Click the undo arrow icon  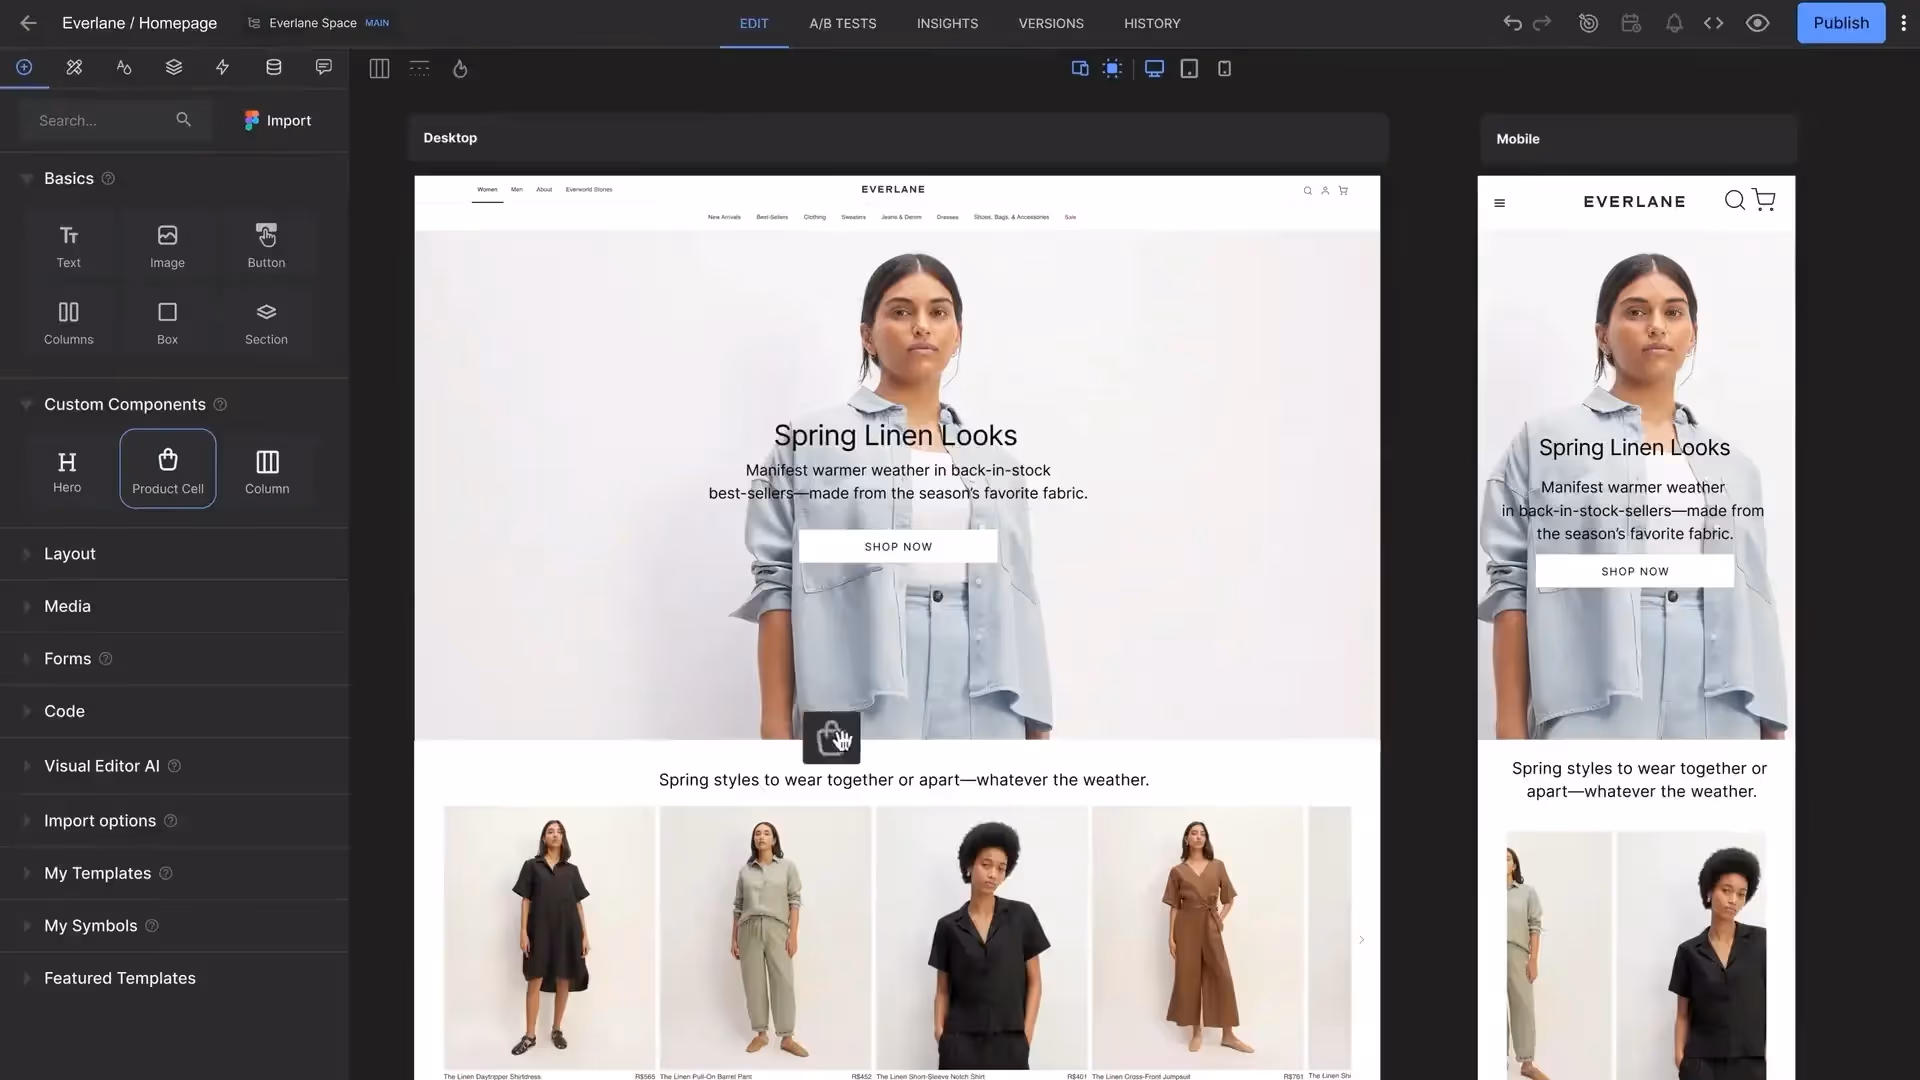(x=1512, y=23)
